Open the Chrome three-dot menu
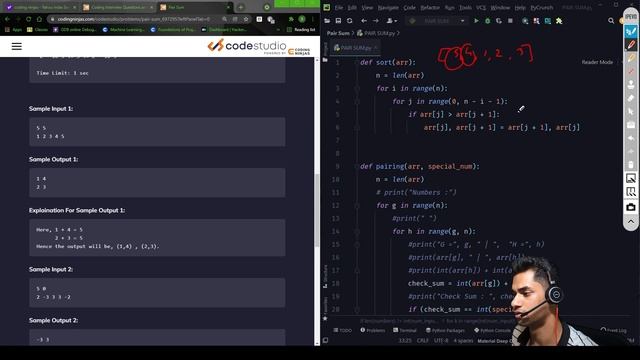Image resolution: width=640 pixels, height=360 pixels. pos(313,19)
